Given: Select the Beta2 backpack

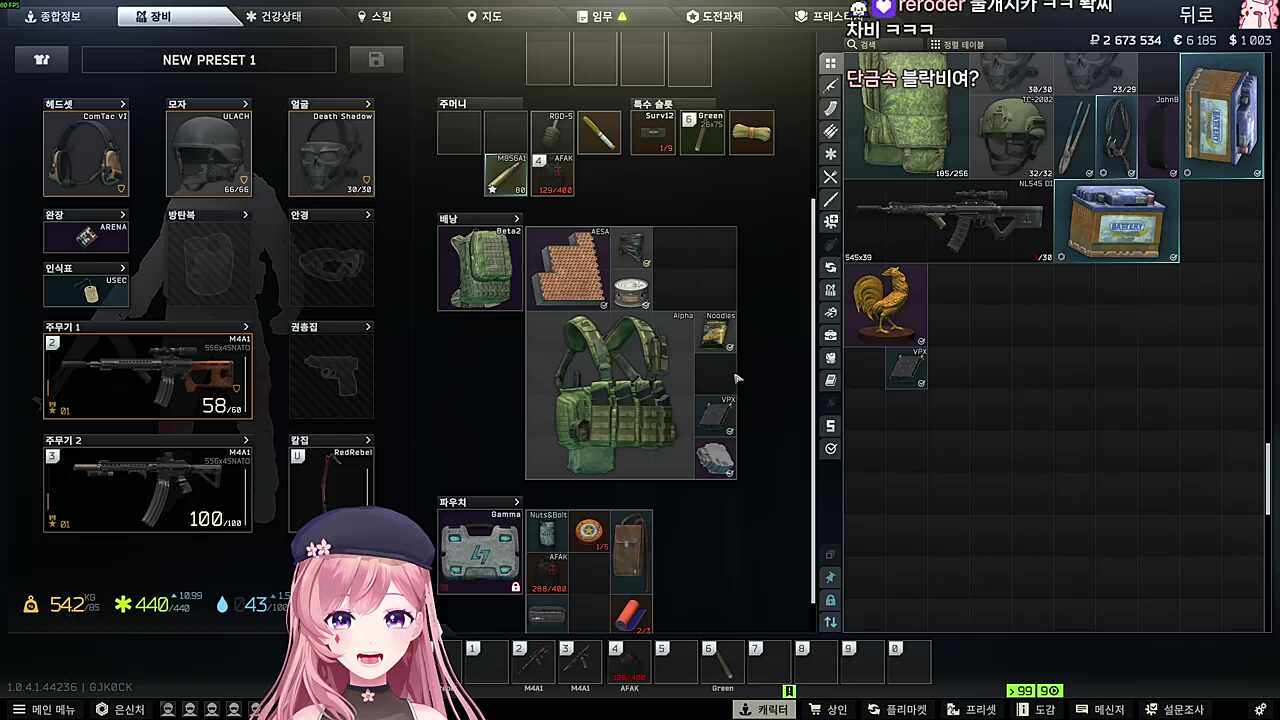Looking at the screenshot, I should click(x=480, y=268).
